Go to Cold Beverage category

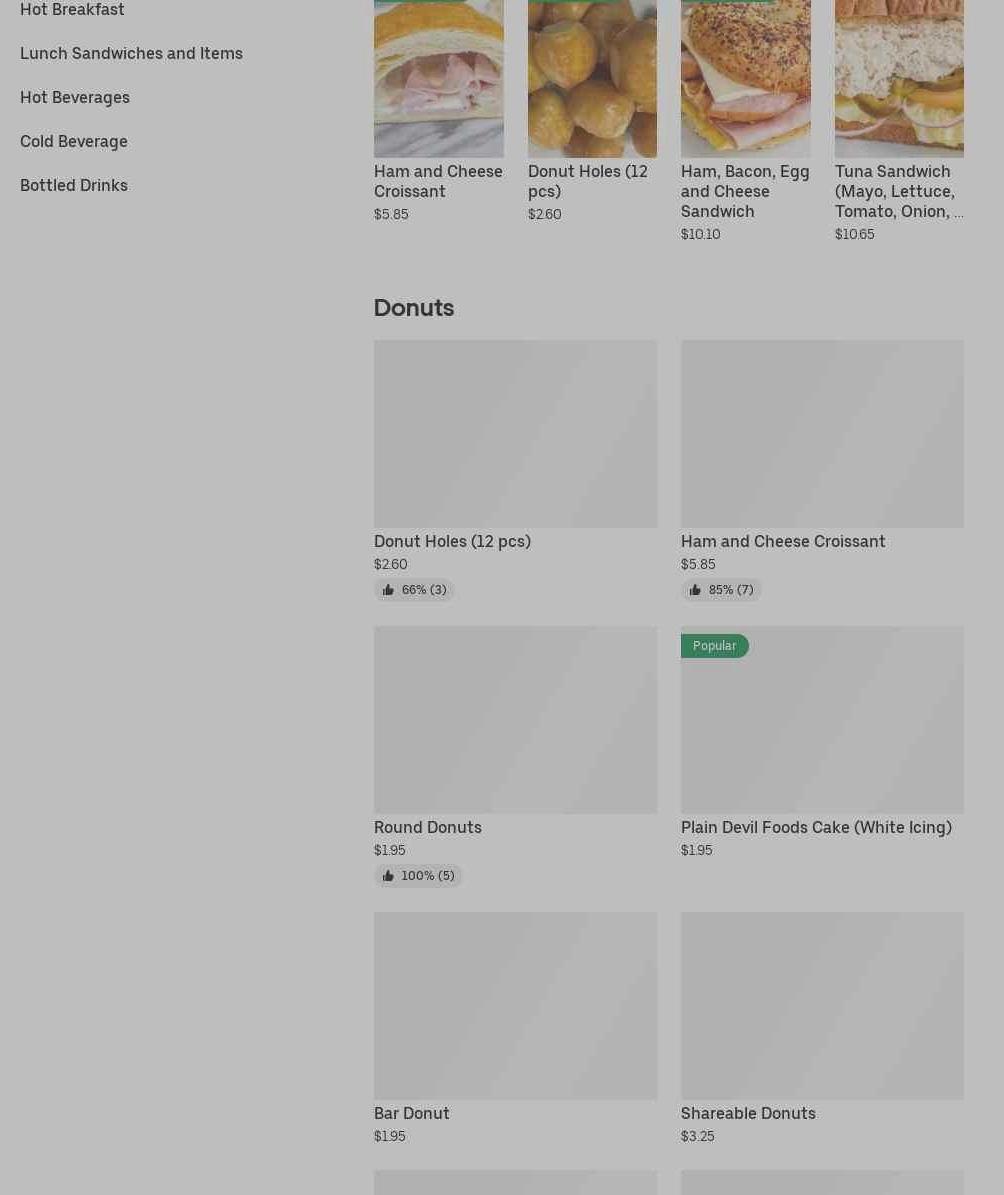74,142
